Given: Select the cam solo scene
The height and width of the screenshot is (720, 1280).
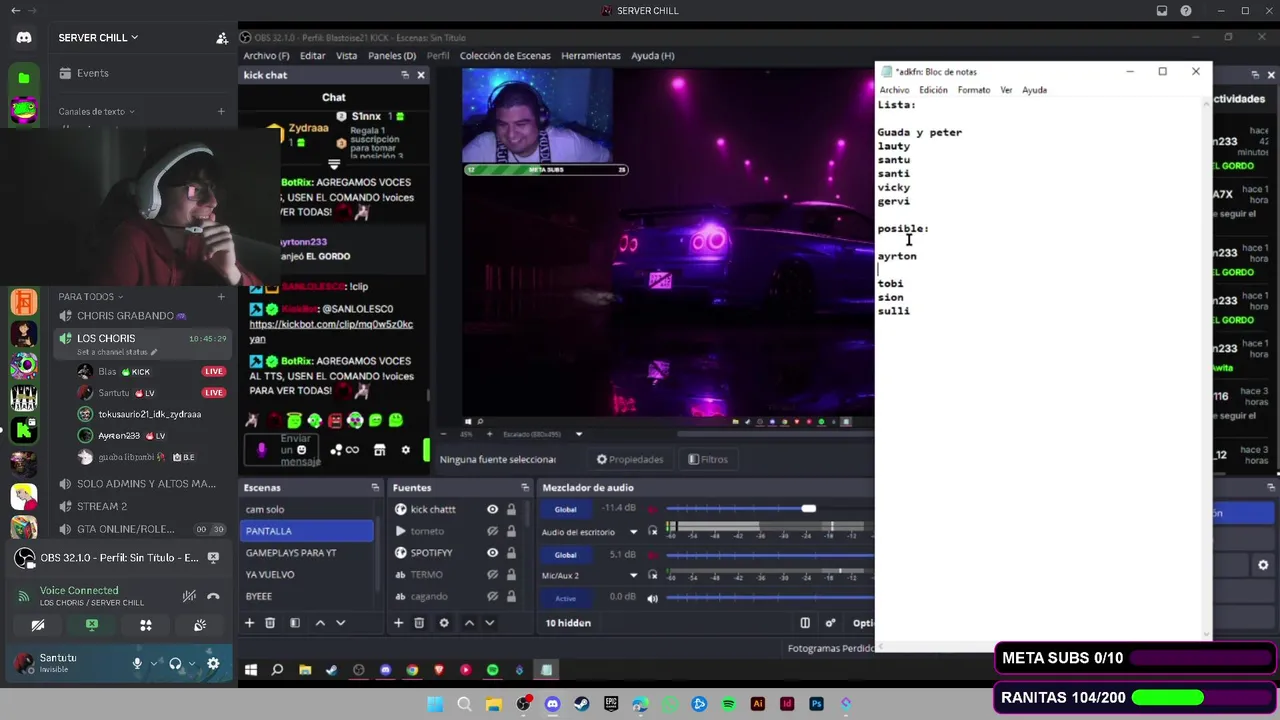Looking at the screenshot, I should point(307,509).
